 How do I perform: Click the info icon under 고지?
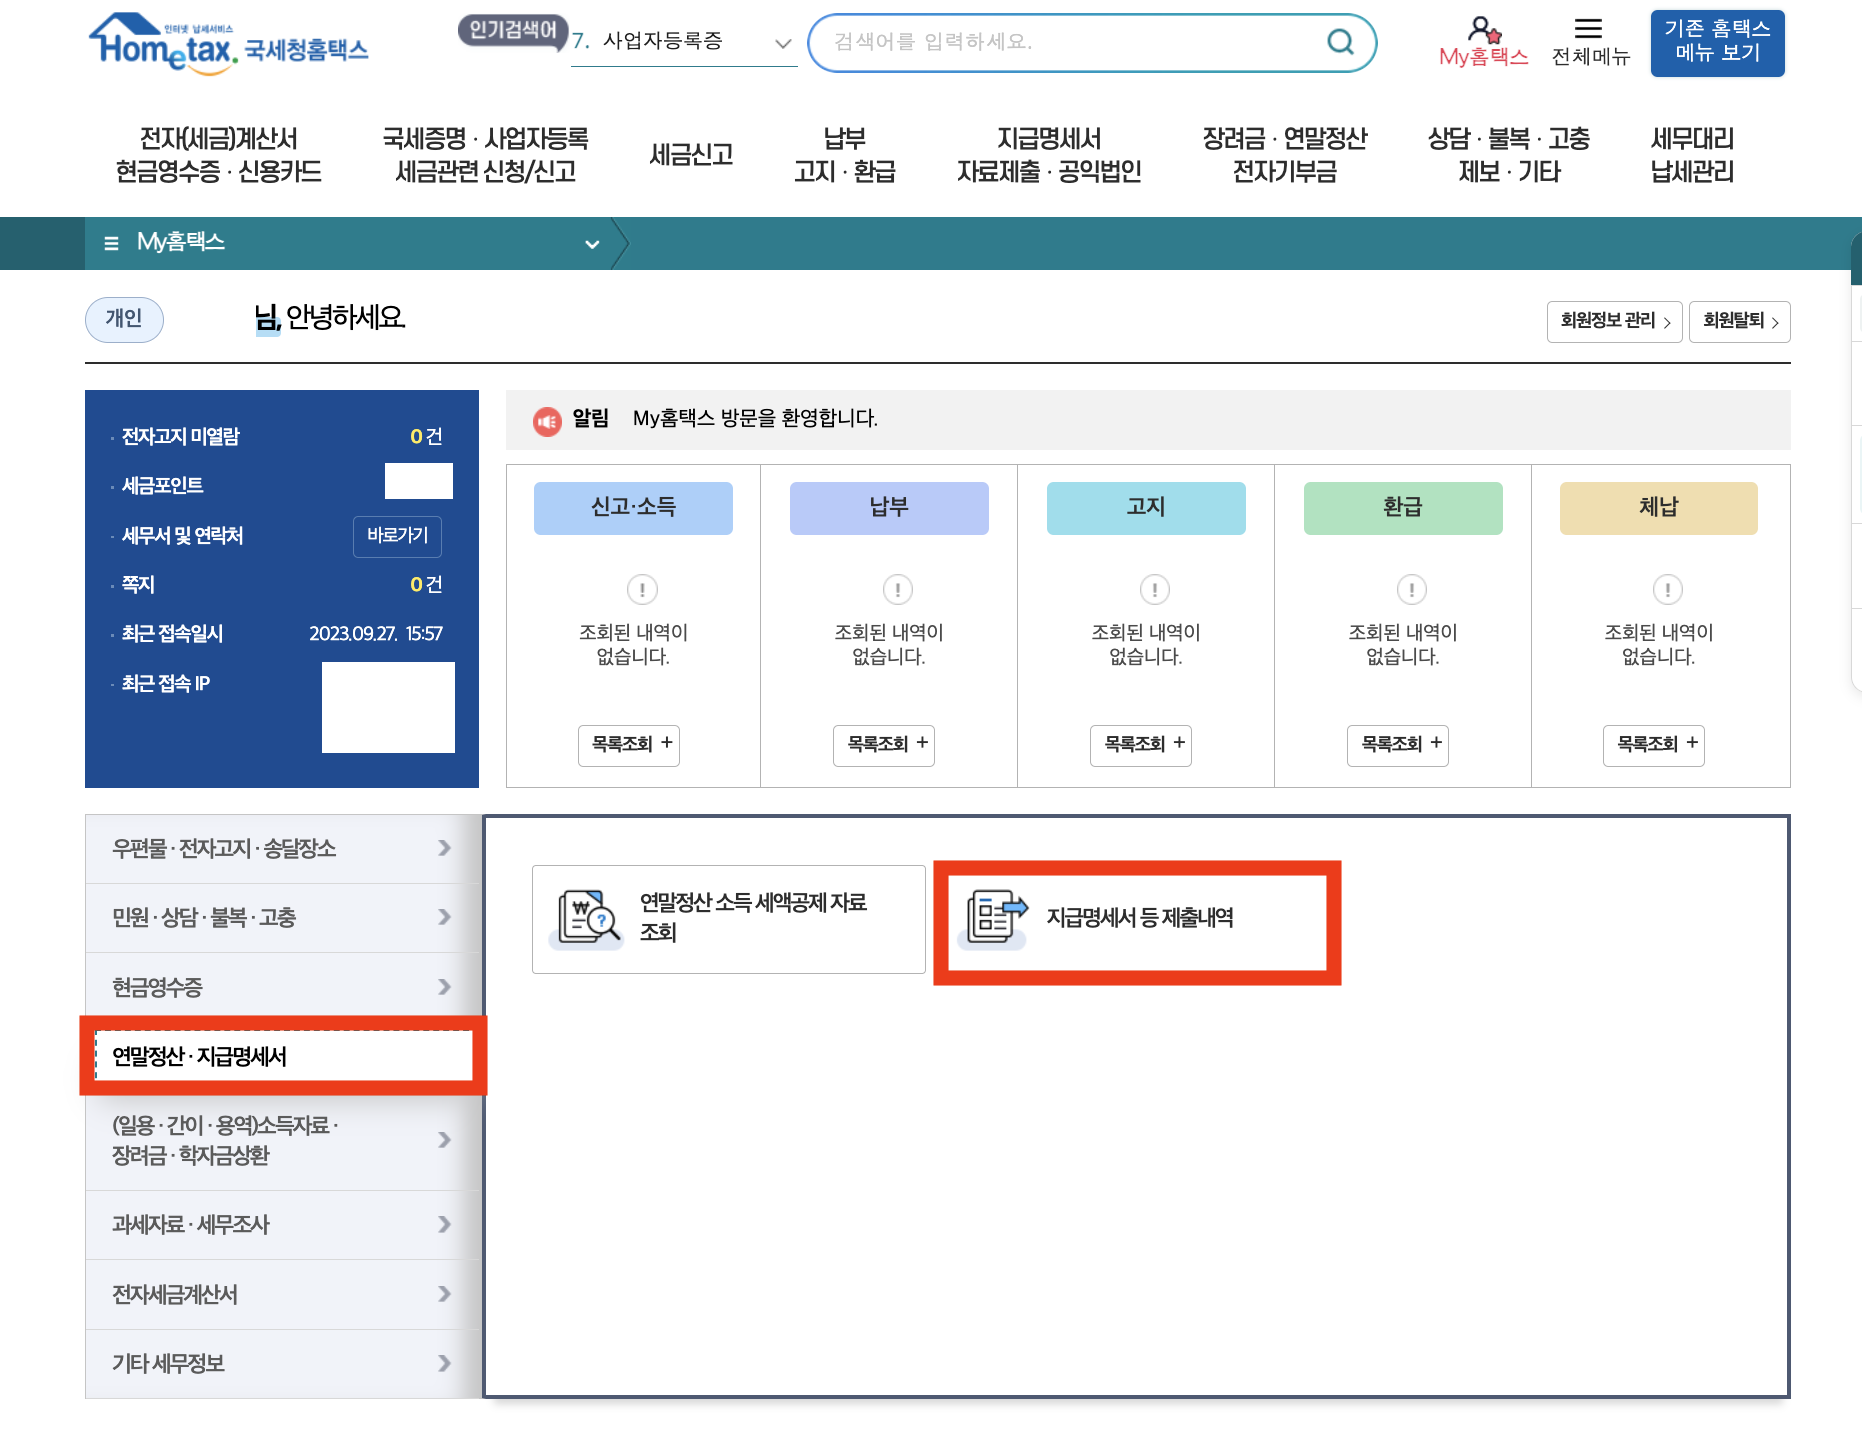coord(1155,590)
